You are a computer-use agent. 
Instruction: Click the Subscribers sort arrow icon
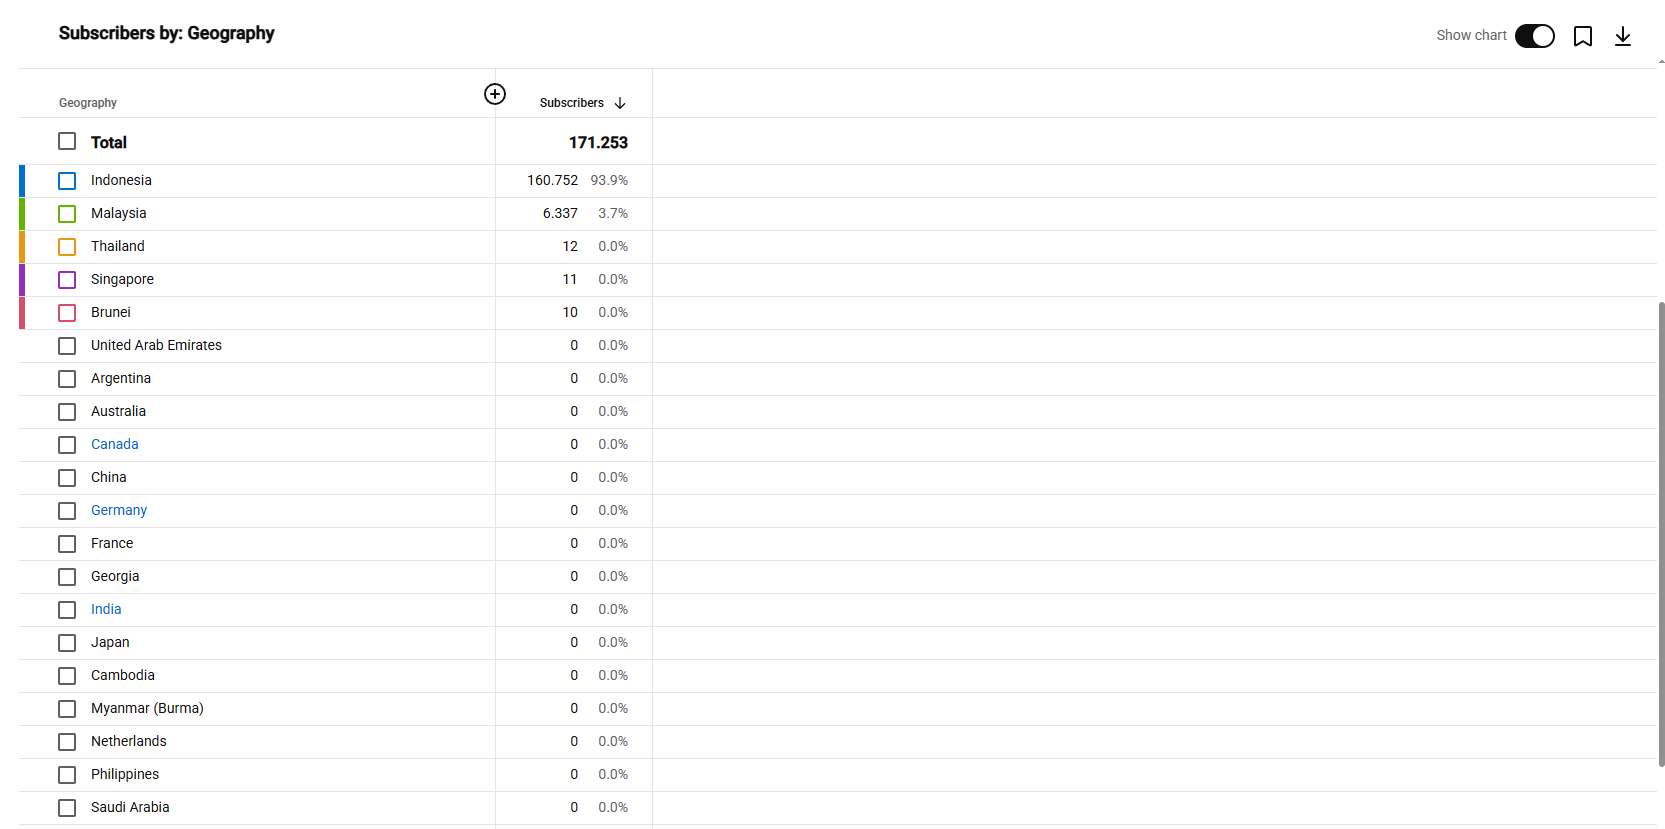click(x=620, y=103)
